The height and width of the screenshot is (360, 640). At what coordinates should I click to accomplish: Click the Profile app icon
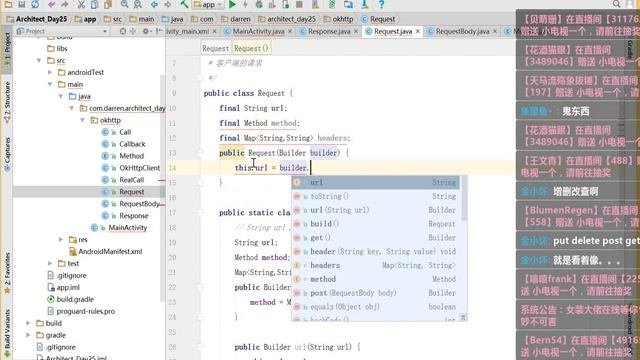point(272,4)
